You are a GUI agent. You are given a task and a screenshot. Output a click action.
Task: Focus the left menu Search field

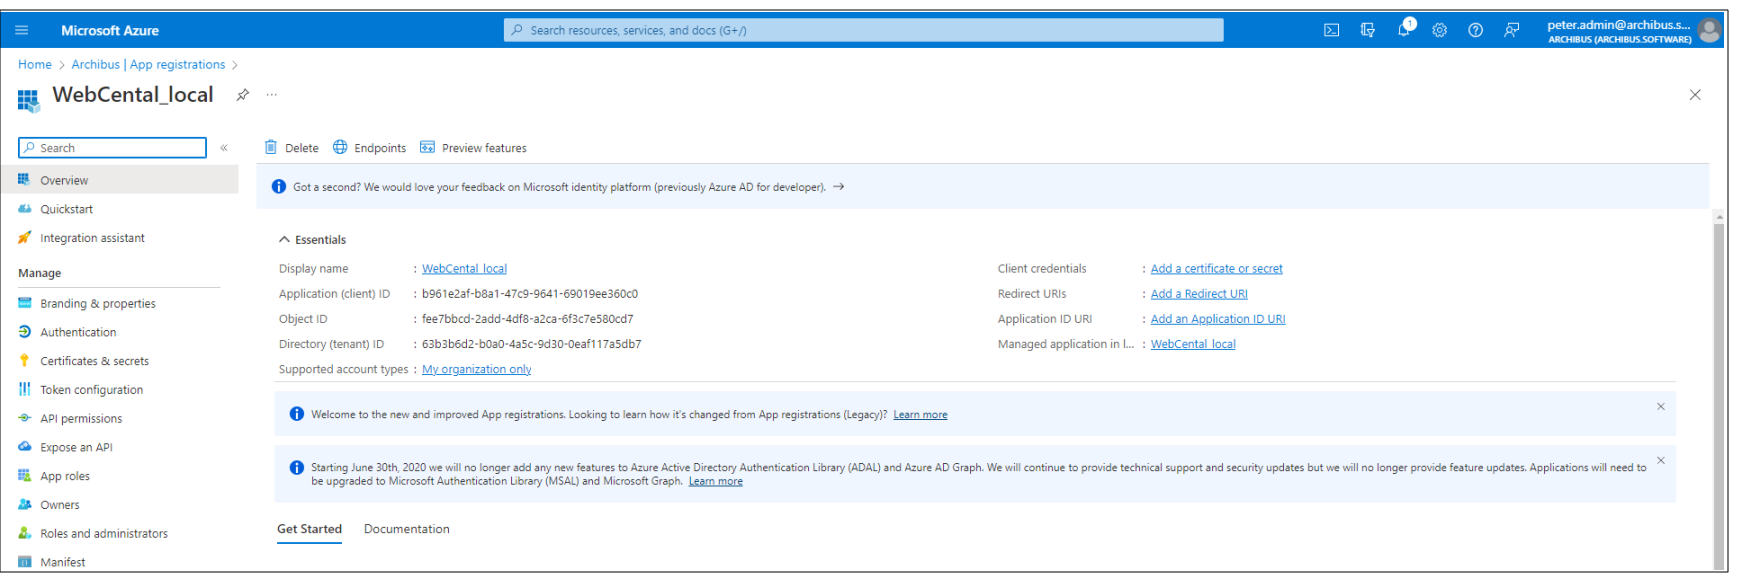tap(112, 148)
